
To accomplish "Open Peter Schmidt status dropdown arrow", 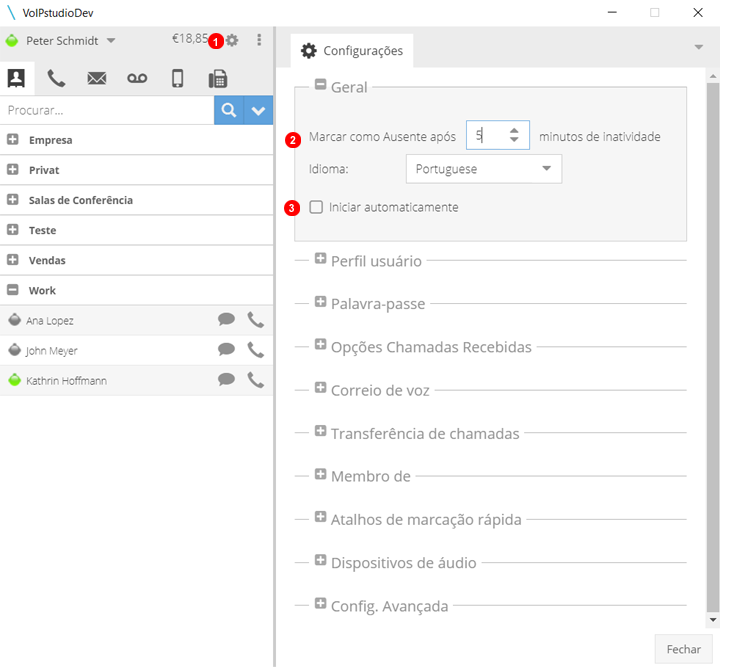I will pos(111,41).
